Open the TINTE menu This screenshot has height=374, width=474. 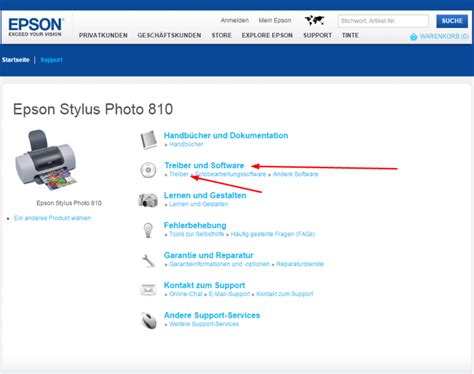350,35
